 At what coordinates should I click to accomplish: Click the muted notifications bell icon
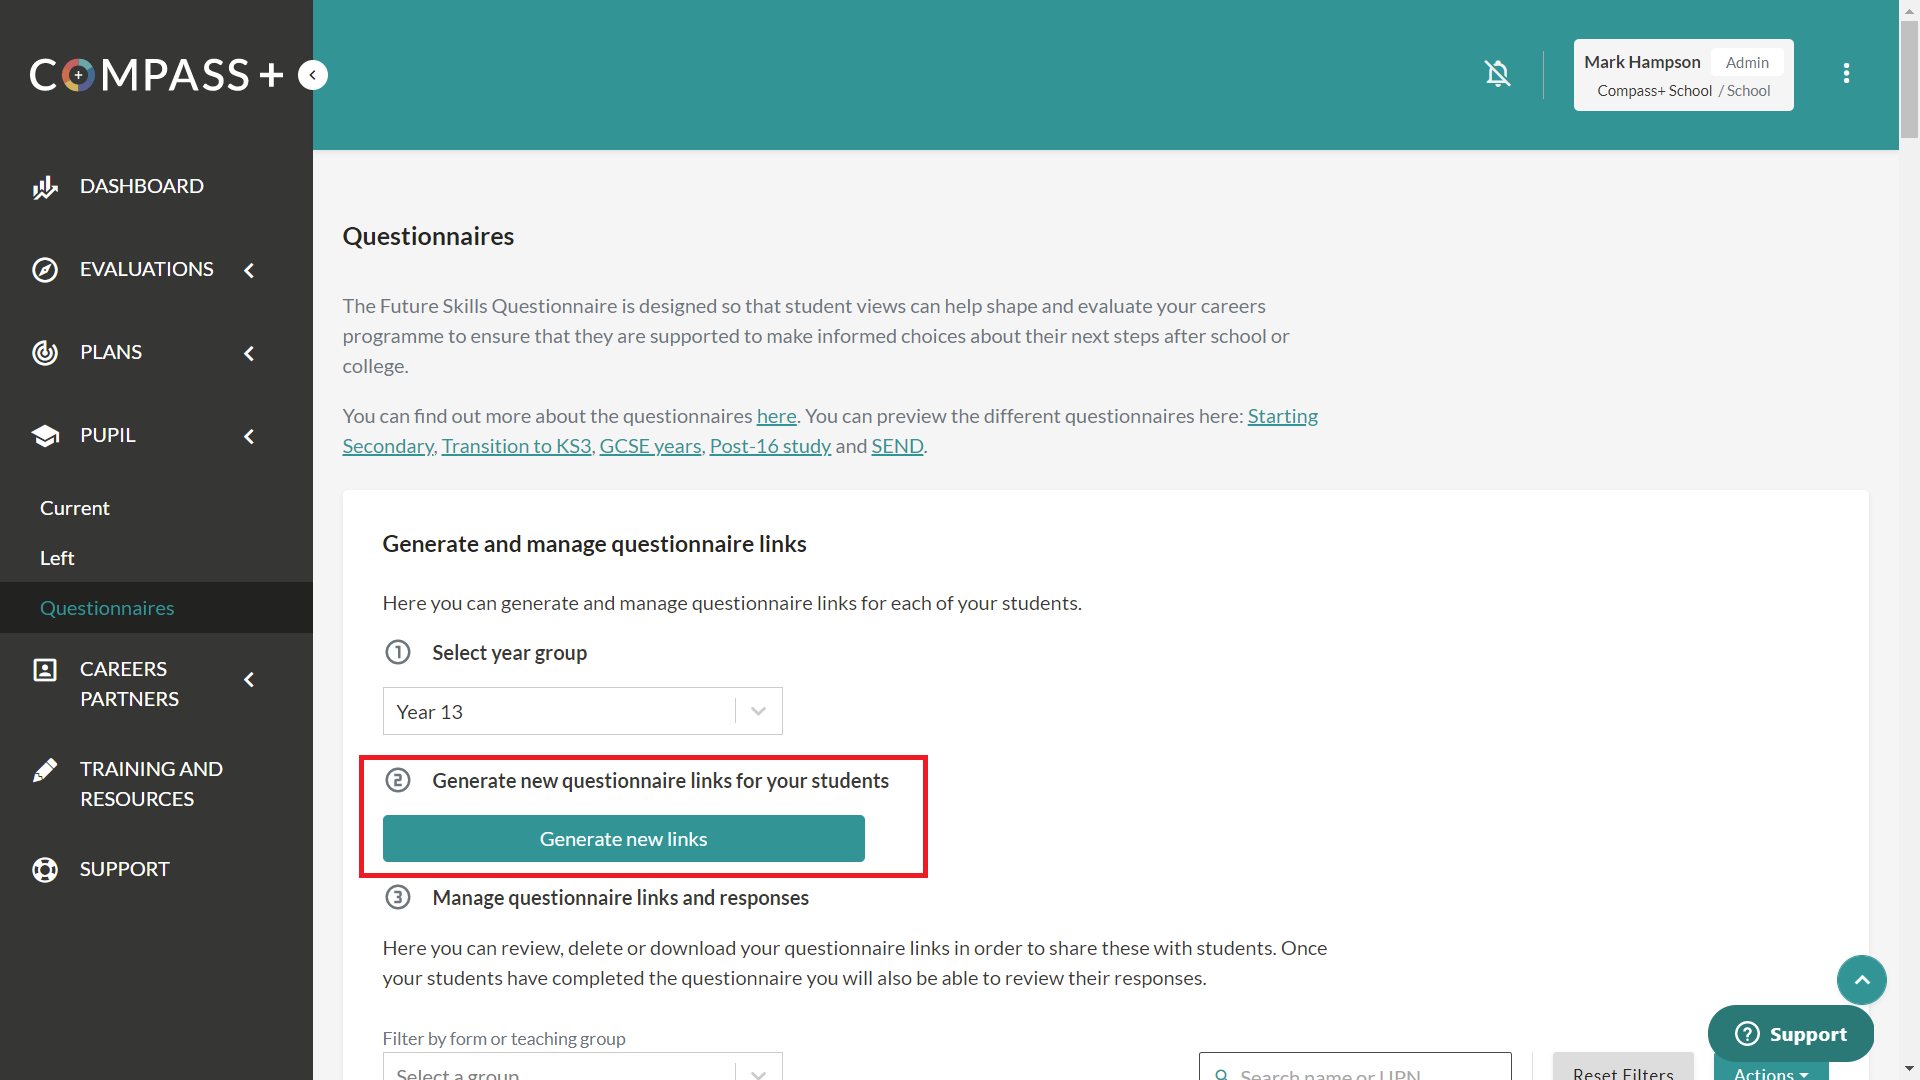pos(1497,74)
